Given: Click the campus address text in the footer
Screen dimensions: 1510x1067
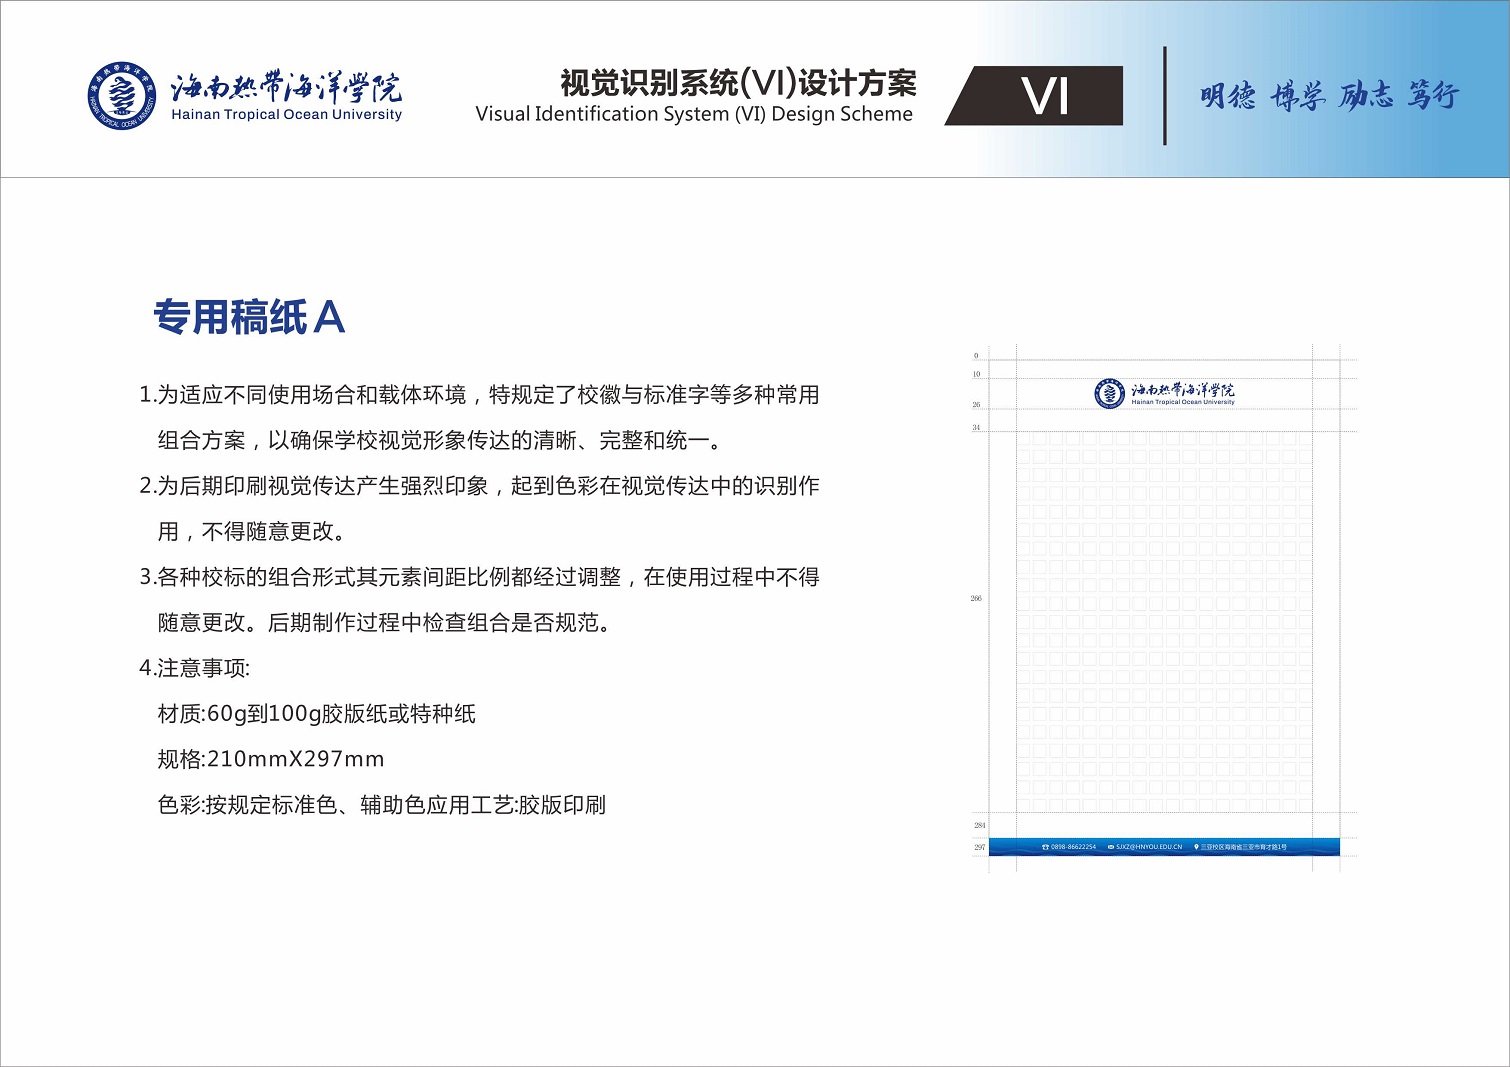Looking at the screenshot, I should coord(1243,847).
